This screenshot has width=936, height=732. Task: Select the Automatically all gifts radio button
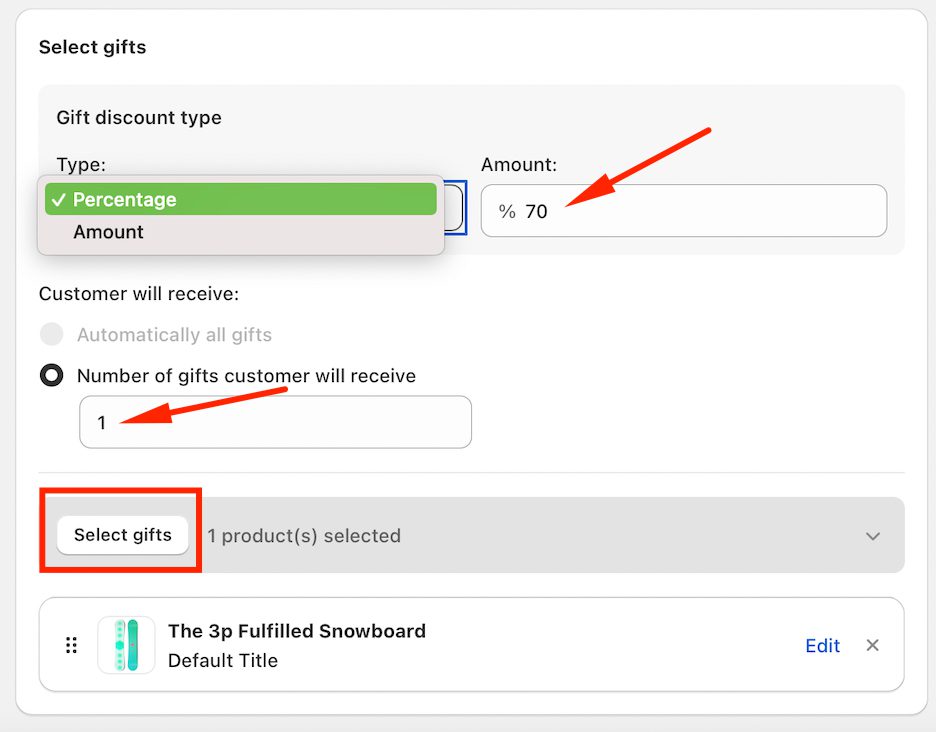click(x=51, y=335)
